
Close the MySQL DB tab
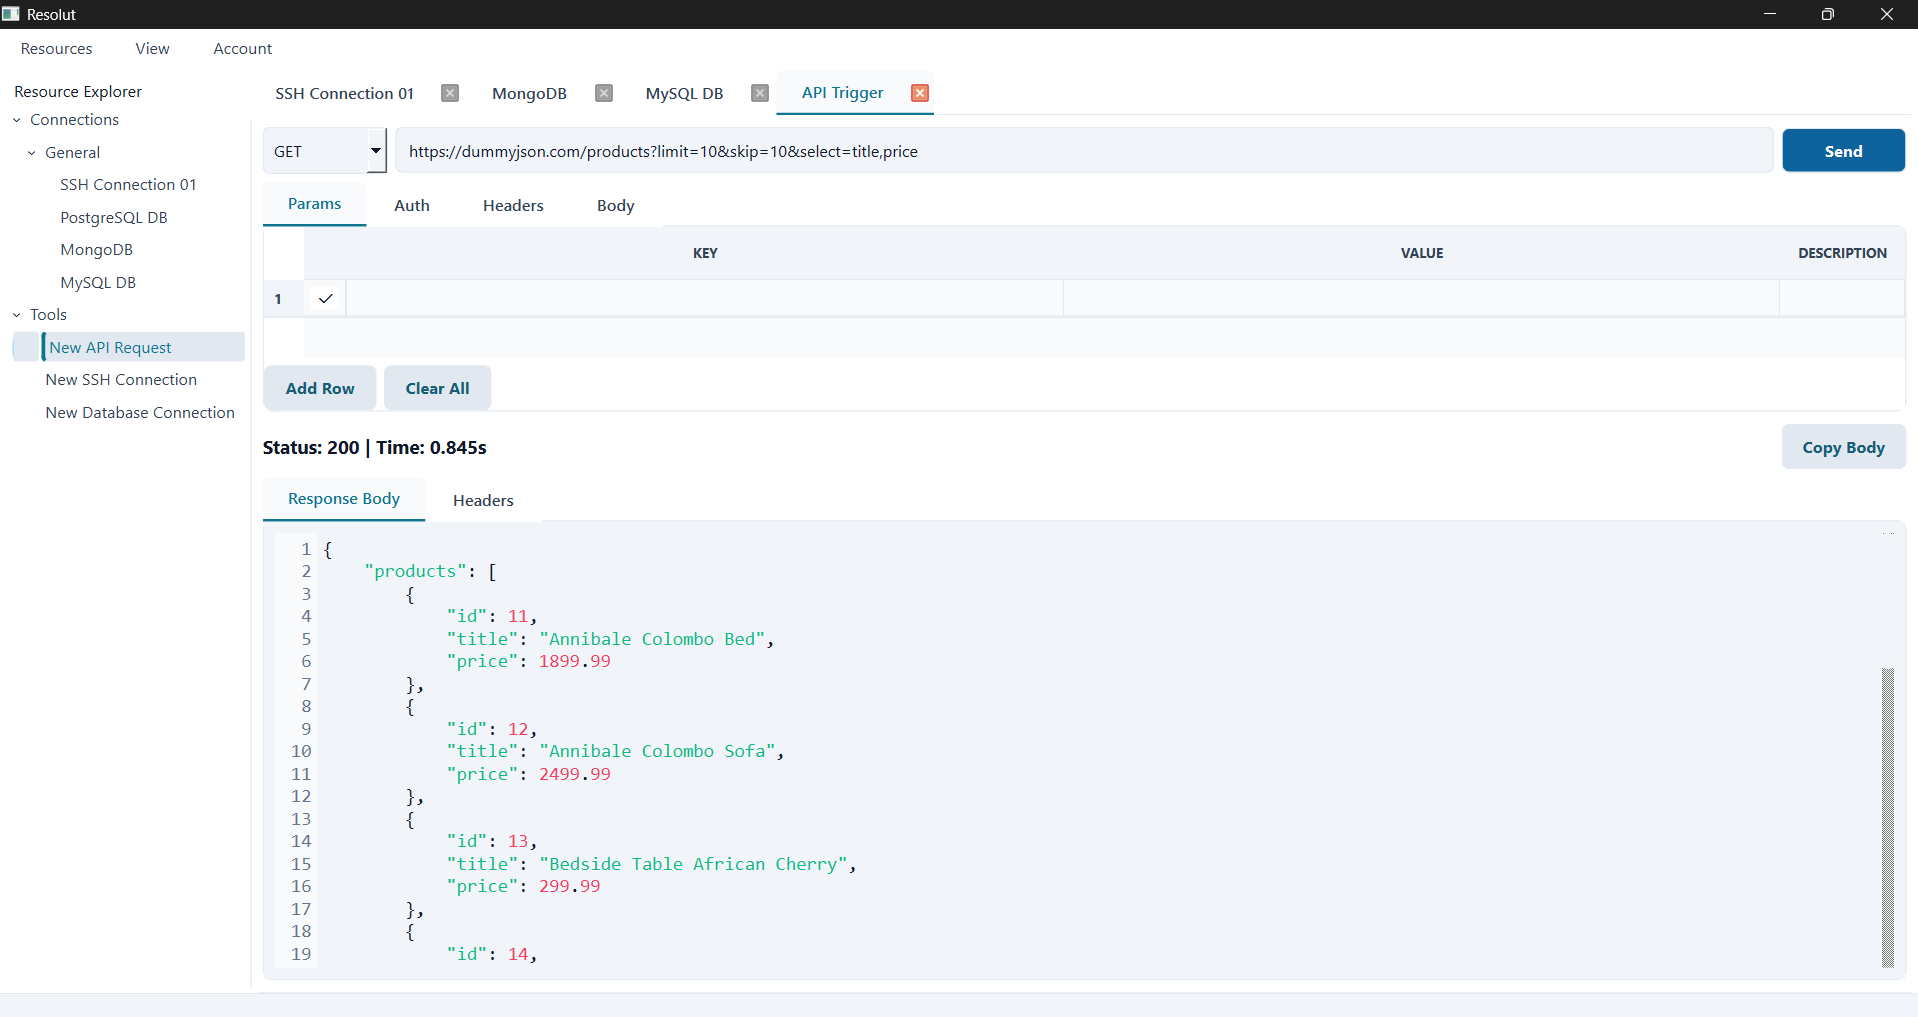click(760, 93)
